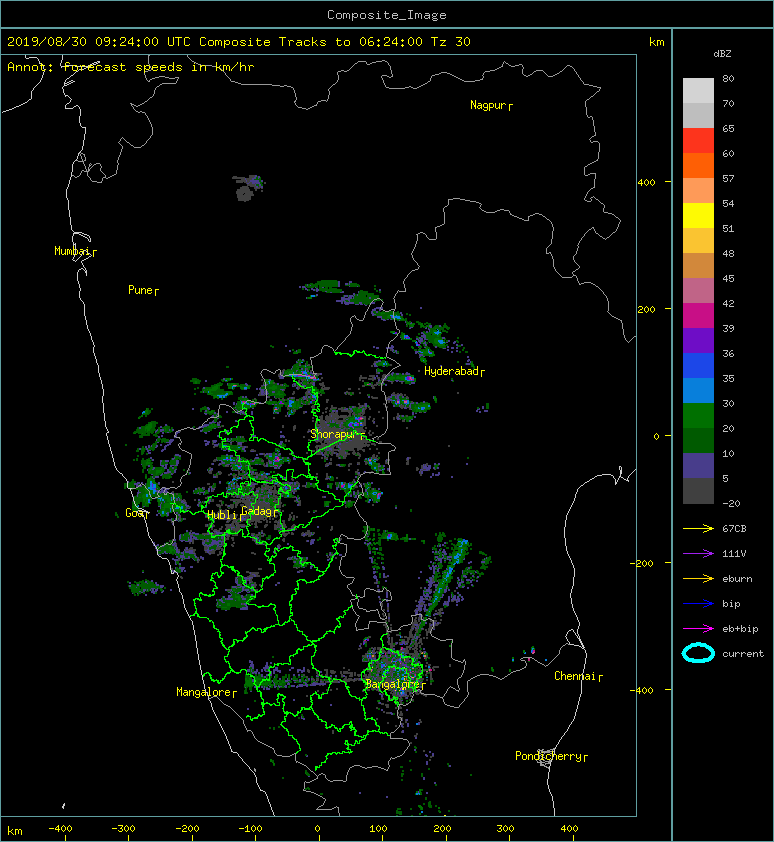Select the Chennai city label
Image resolution: width=774 pixels, height=842 pixels.
tap(575, 676)
